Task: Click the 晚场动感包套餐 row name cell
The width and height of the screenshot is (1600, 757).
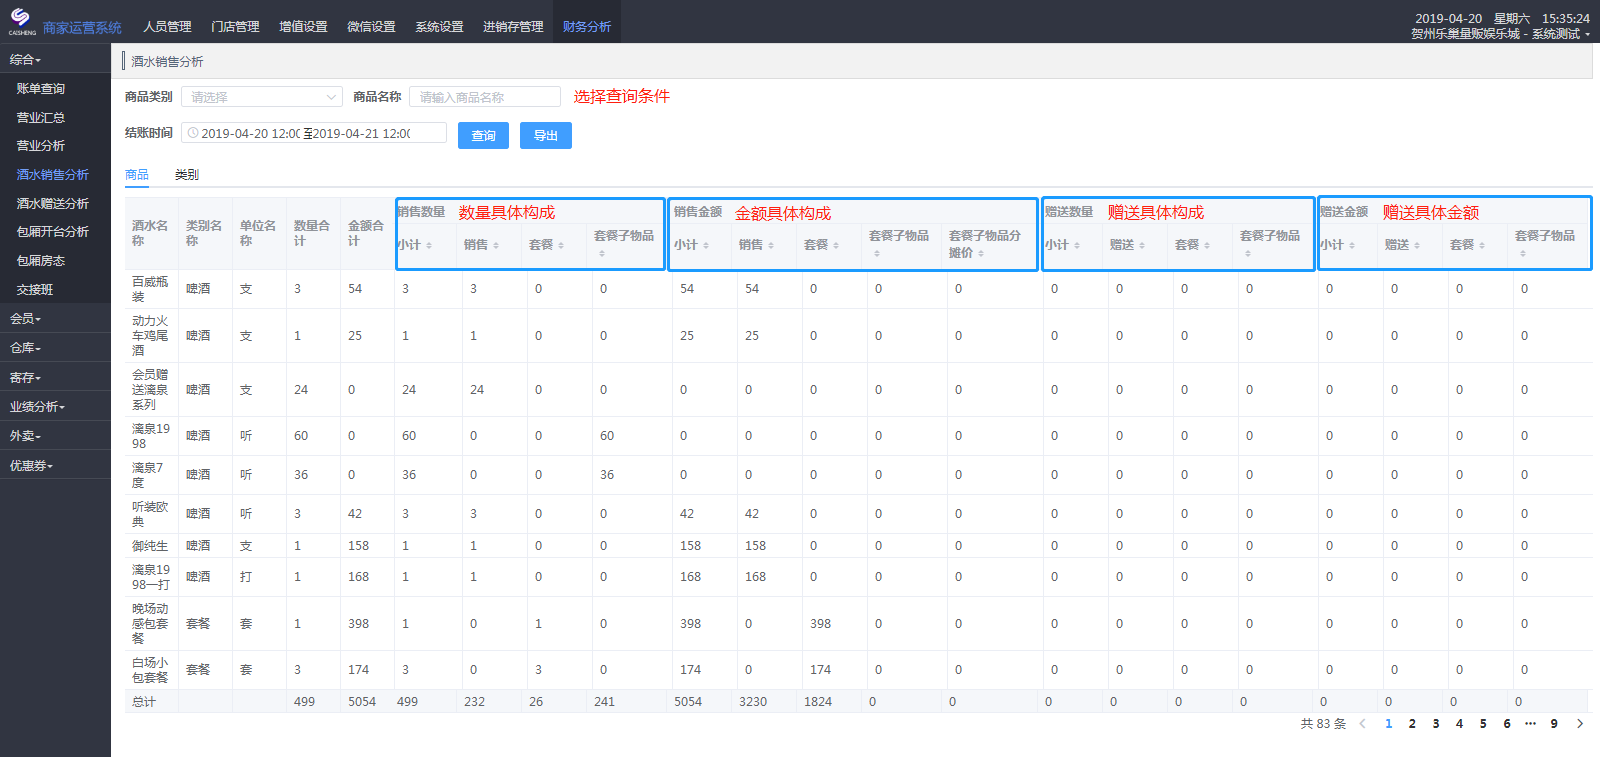Action: (152, 624)
